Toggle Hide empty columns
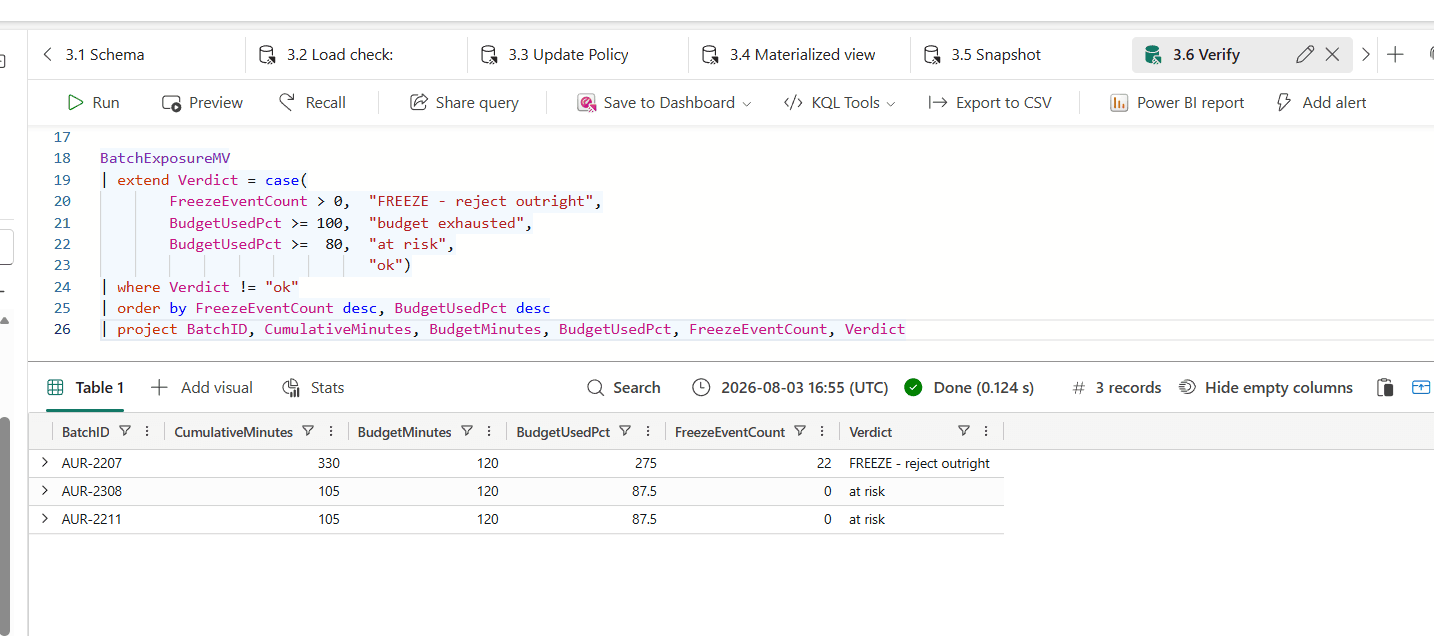Image resolution: width=1434 pixels, height=636 pixels. (1265, 388)
